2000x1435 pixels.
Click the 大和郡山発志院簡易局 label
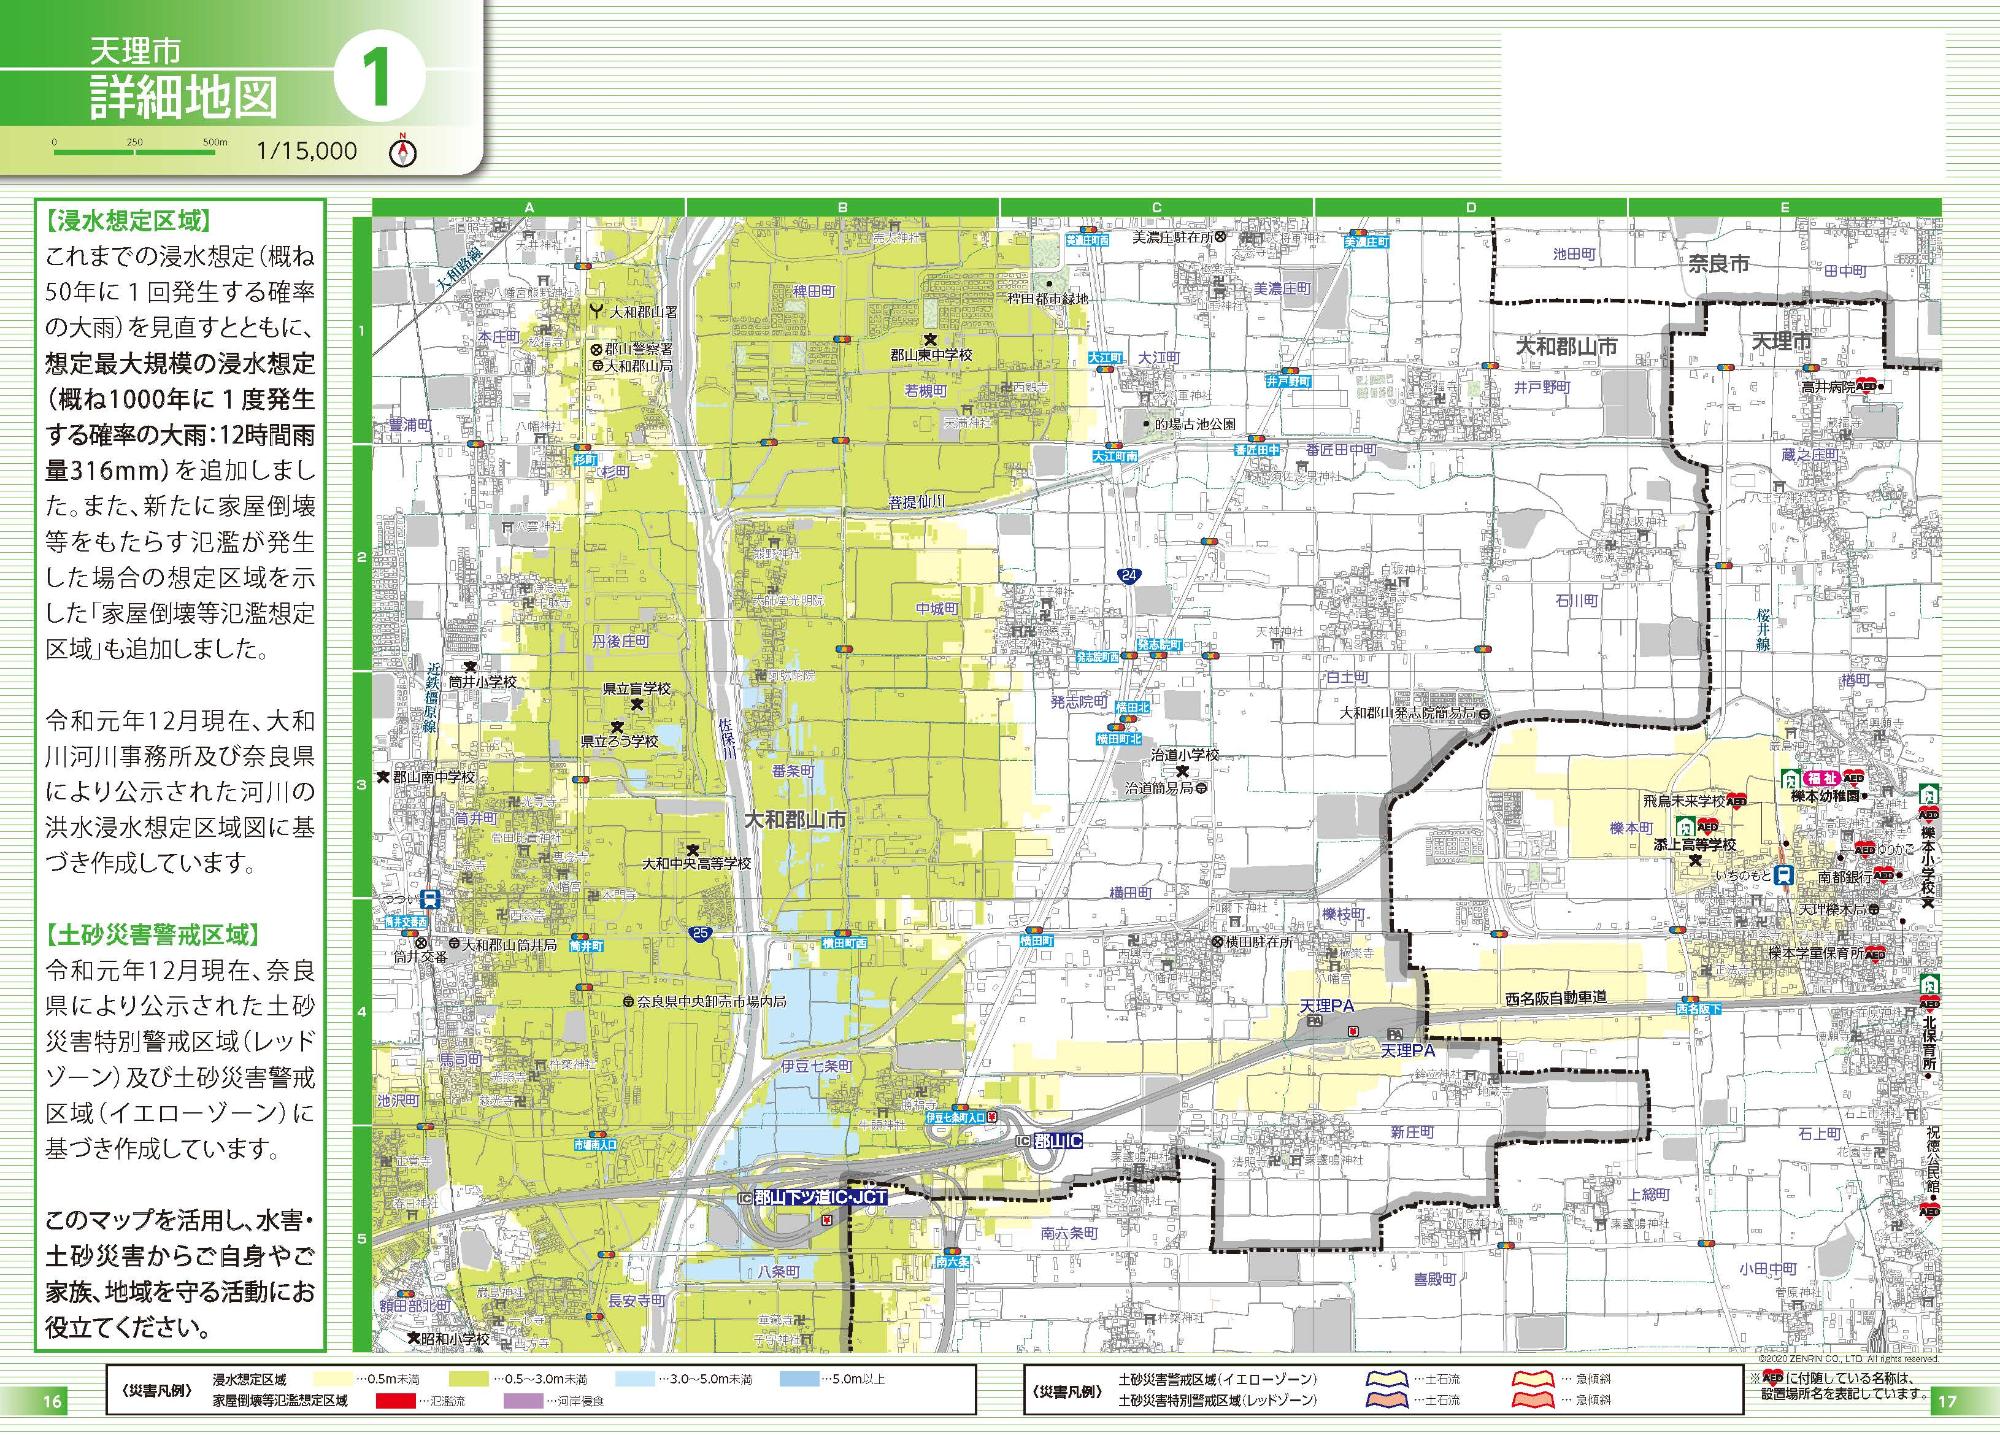point(1410,713)
